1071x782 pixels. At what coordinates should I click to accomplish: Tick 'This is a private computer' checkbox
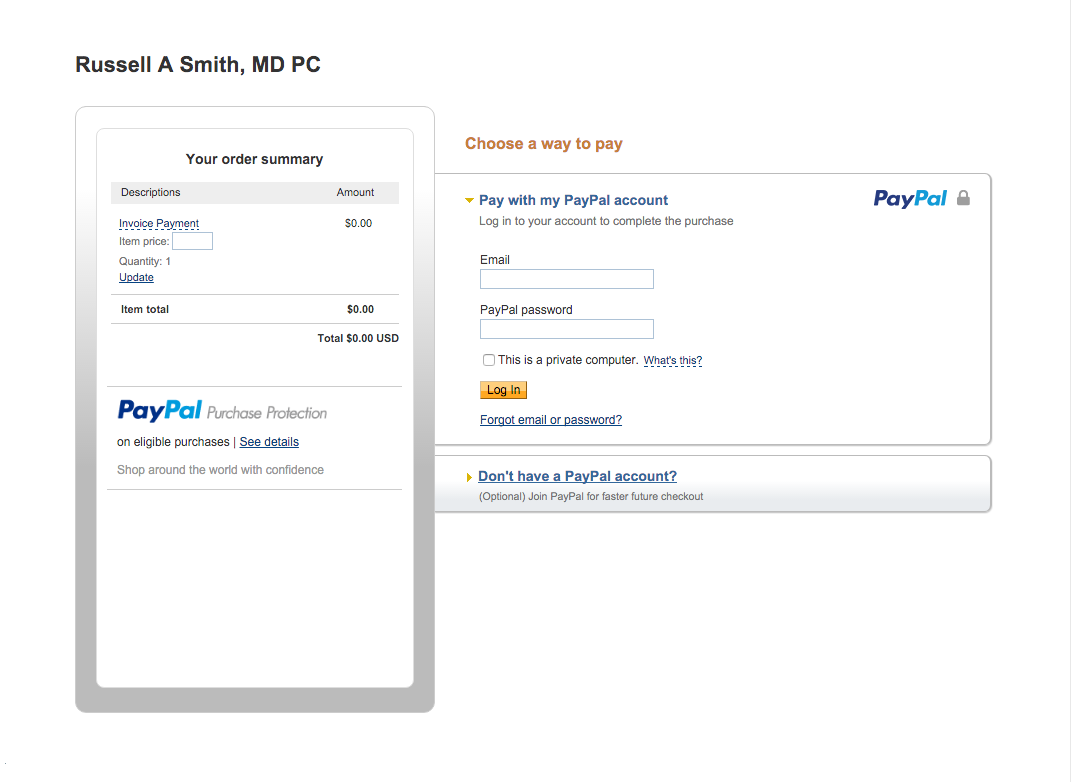click(x=489, y=360)
